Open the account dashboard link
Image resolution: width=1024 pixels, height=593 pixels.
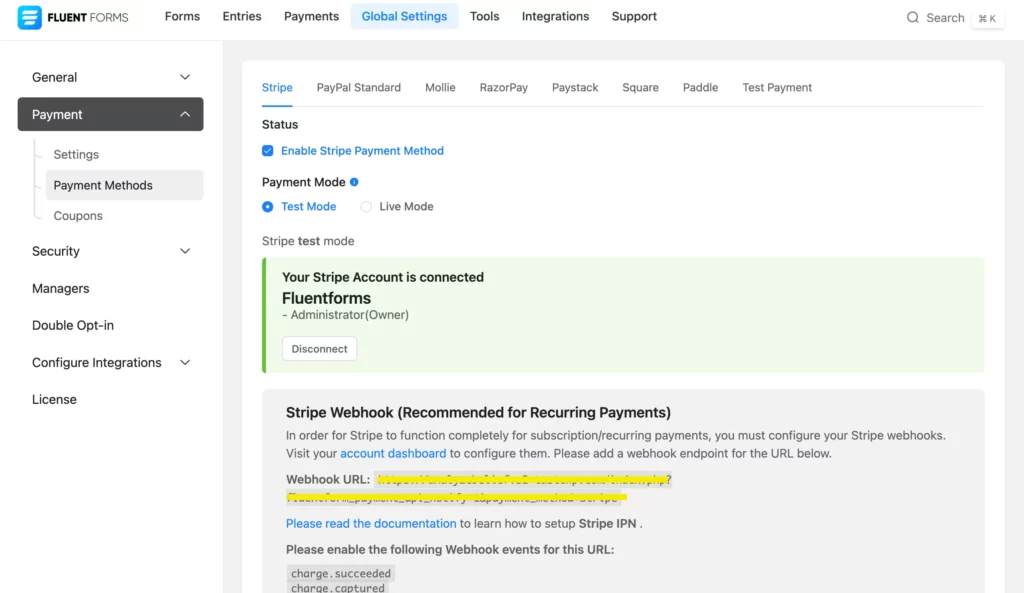(x=393, y=453)
